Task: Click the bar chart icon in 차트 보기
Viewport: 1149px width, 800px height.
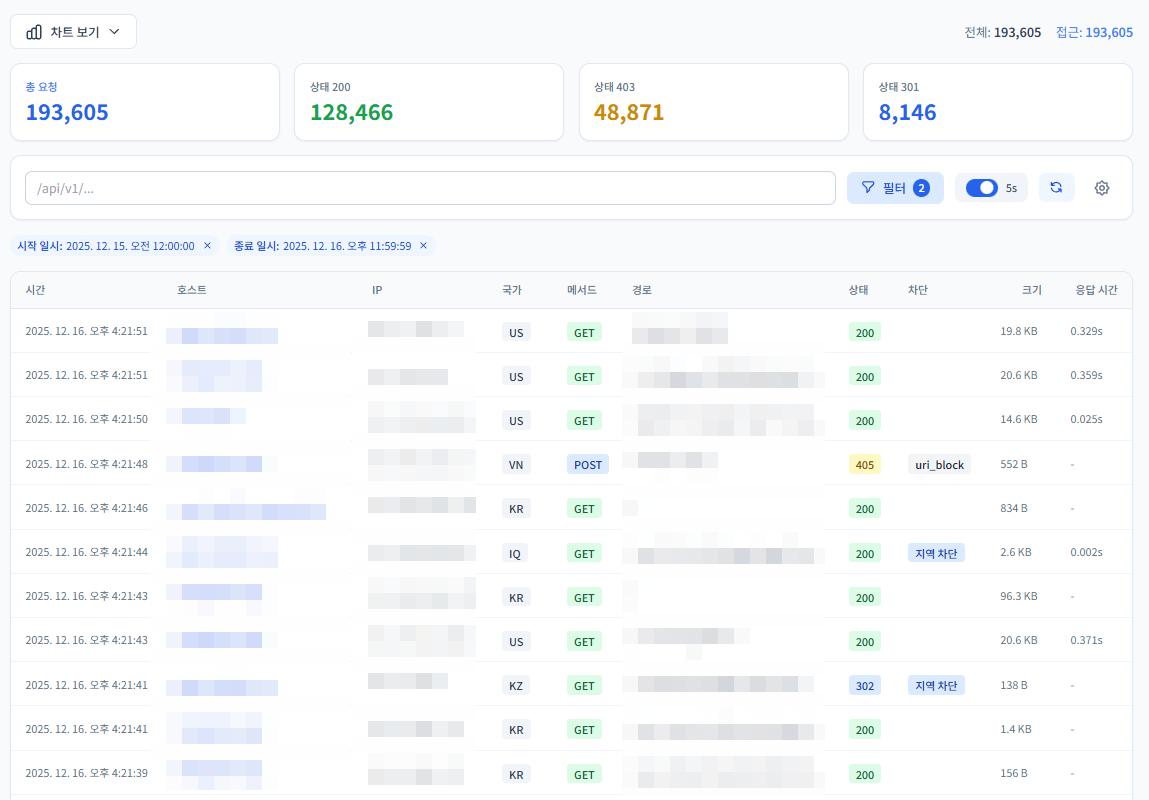Action: point(33,31)
